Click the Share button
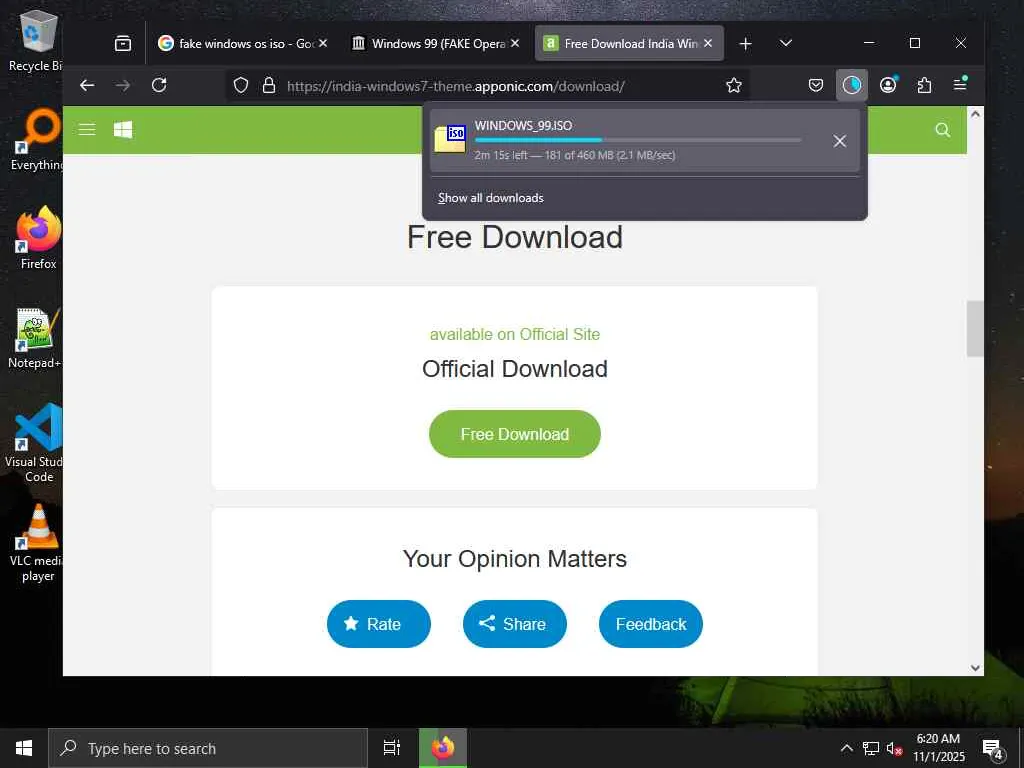 point(515,624)
